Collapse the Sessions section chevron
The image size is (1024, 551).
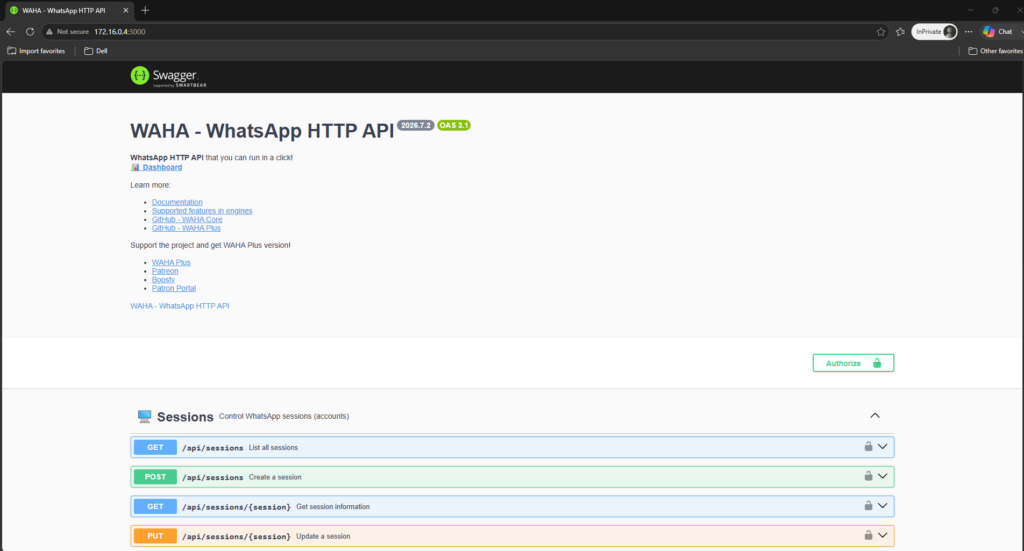coord(875,416)
